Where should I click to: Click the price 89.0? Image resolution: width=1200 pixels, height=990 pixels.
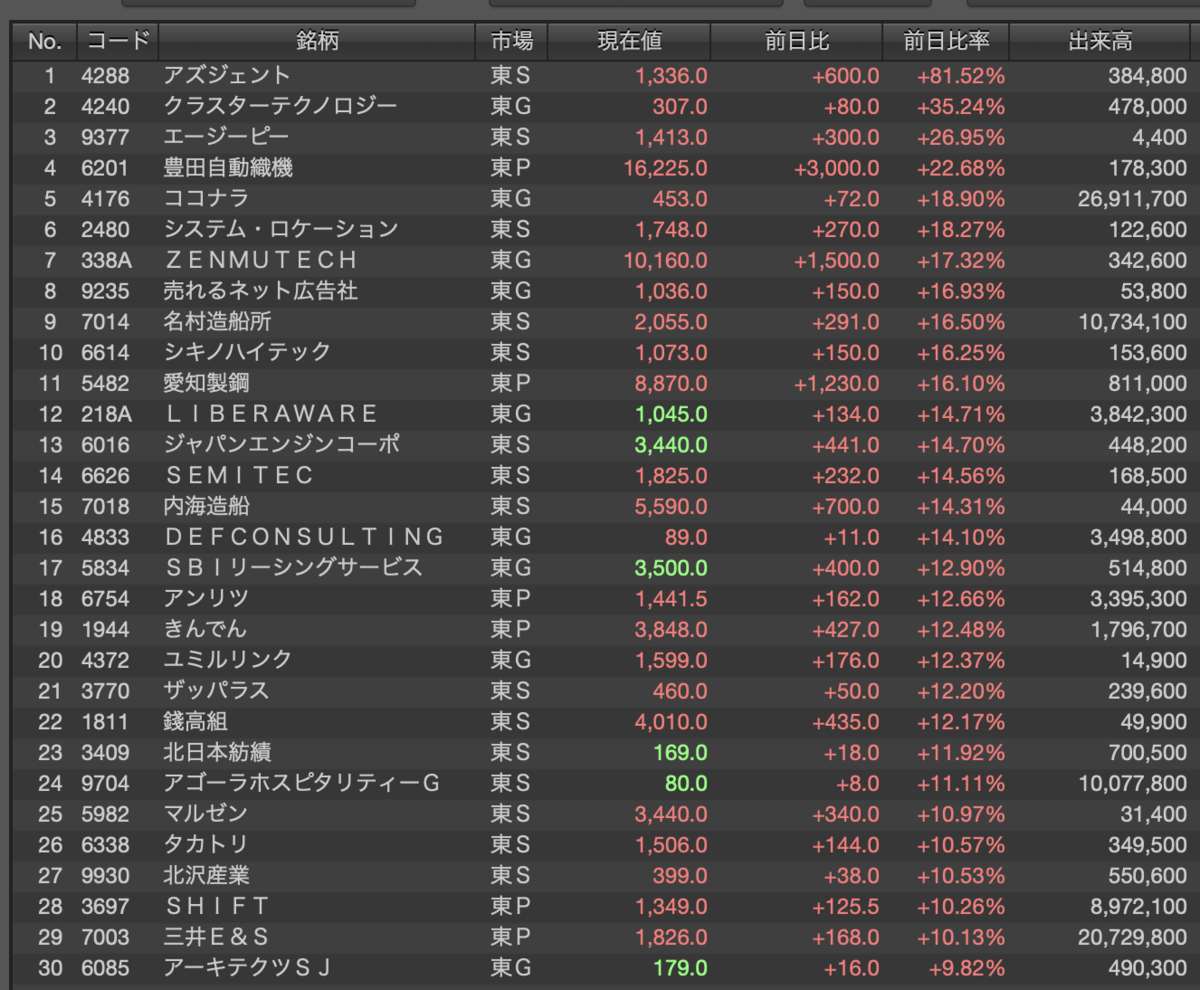pos(684,537)
